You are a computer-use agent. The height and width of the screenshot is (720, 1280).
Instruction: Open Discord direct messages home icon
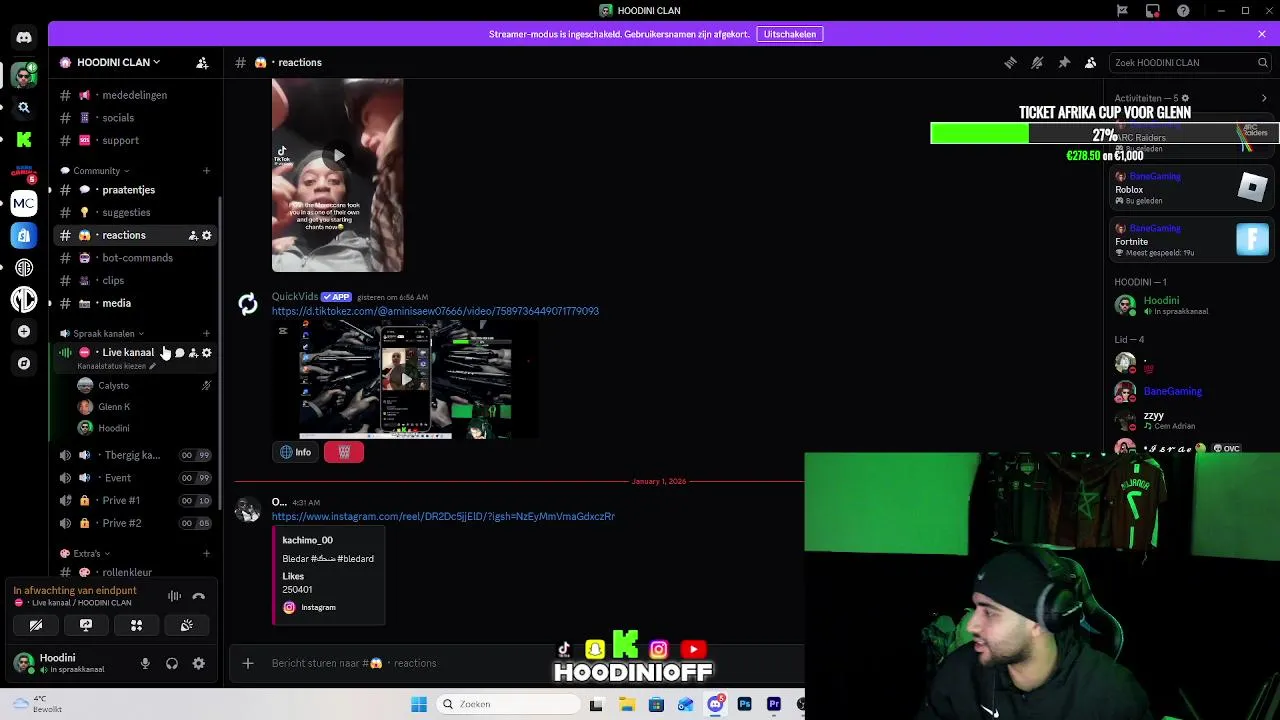[x=24, y=38]
